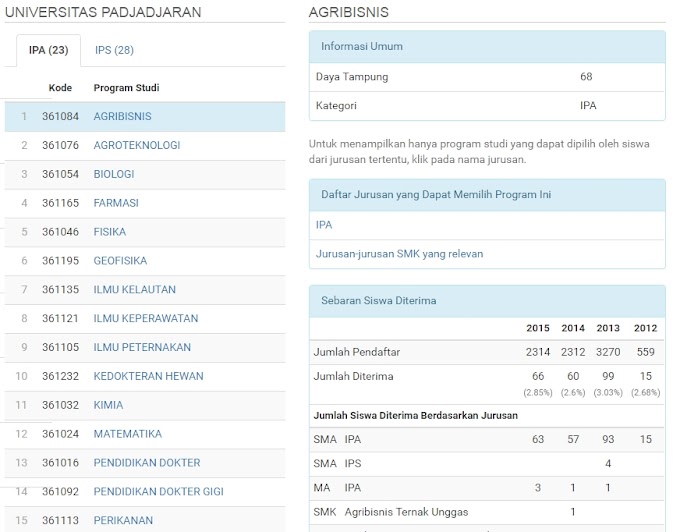Screen dimensions: 680x532
Task: Click code 361016 in the list
Action: [60, 463]
